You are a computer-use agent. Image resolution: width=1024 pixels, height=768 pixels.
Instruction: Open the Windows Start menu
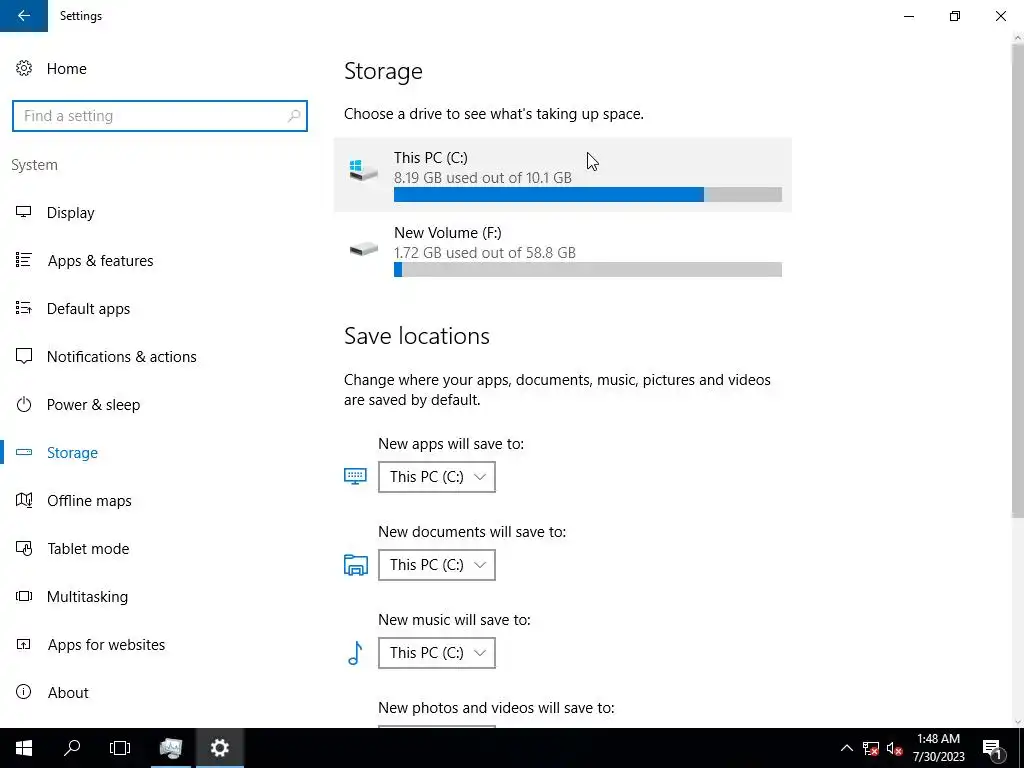(x=24, y=748)
